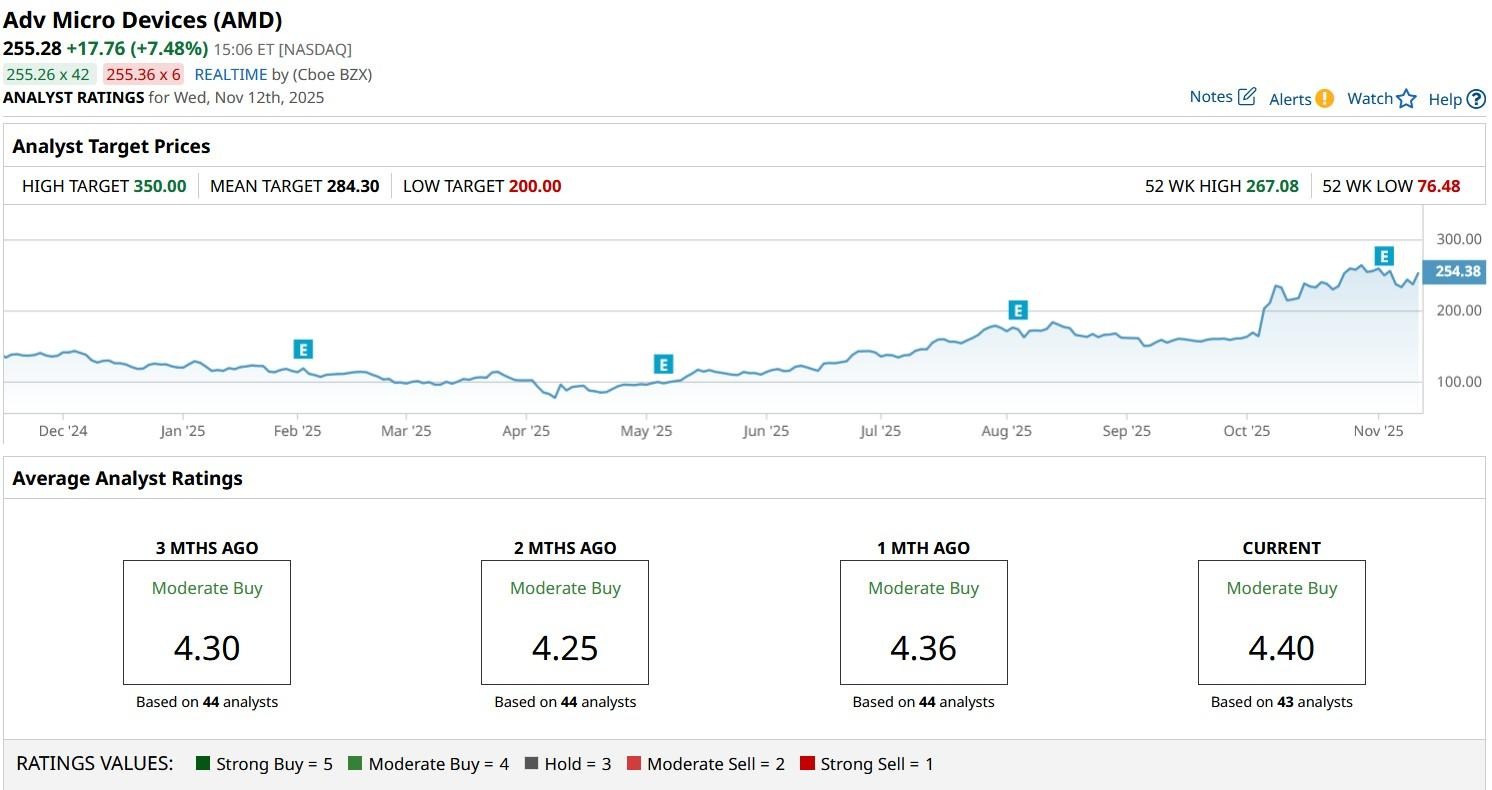This screenshot has height=790, width=1492.
Task: Click the 'CURRENT' column label
Action: [1282, 548]
